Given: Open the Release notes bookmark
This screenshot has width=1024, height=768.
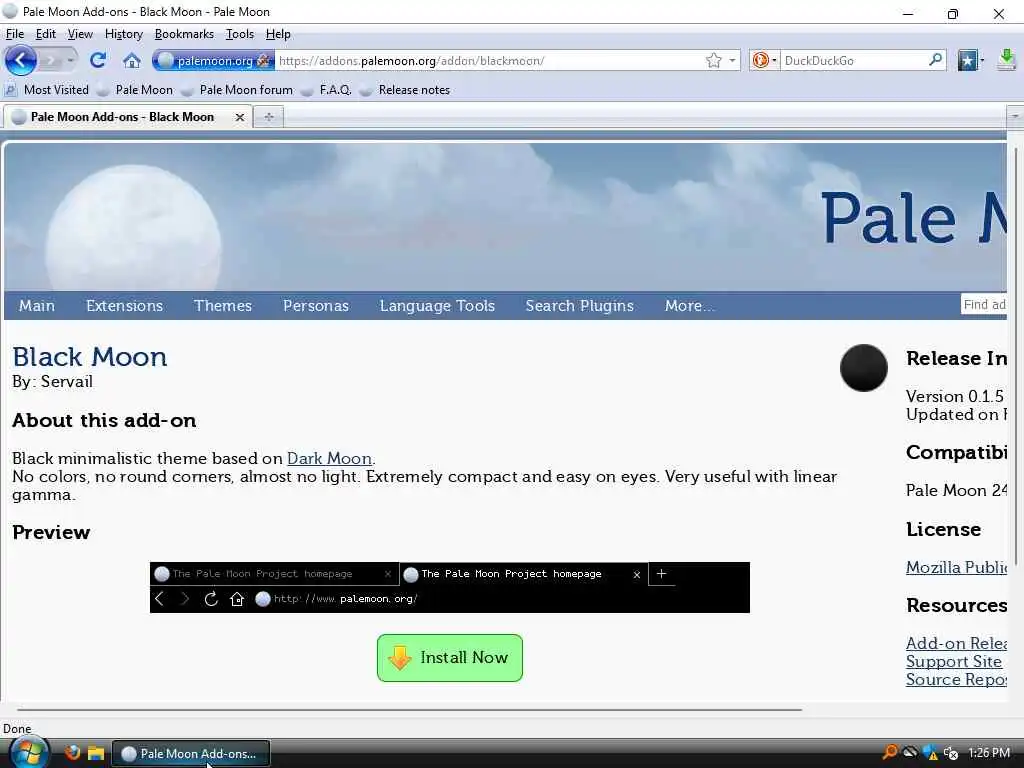Looking at the screenshot, I should [406, 89].
